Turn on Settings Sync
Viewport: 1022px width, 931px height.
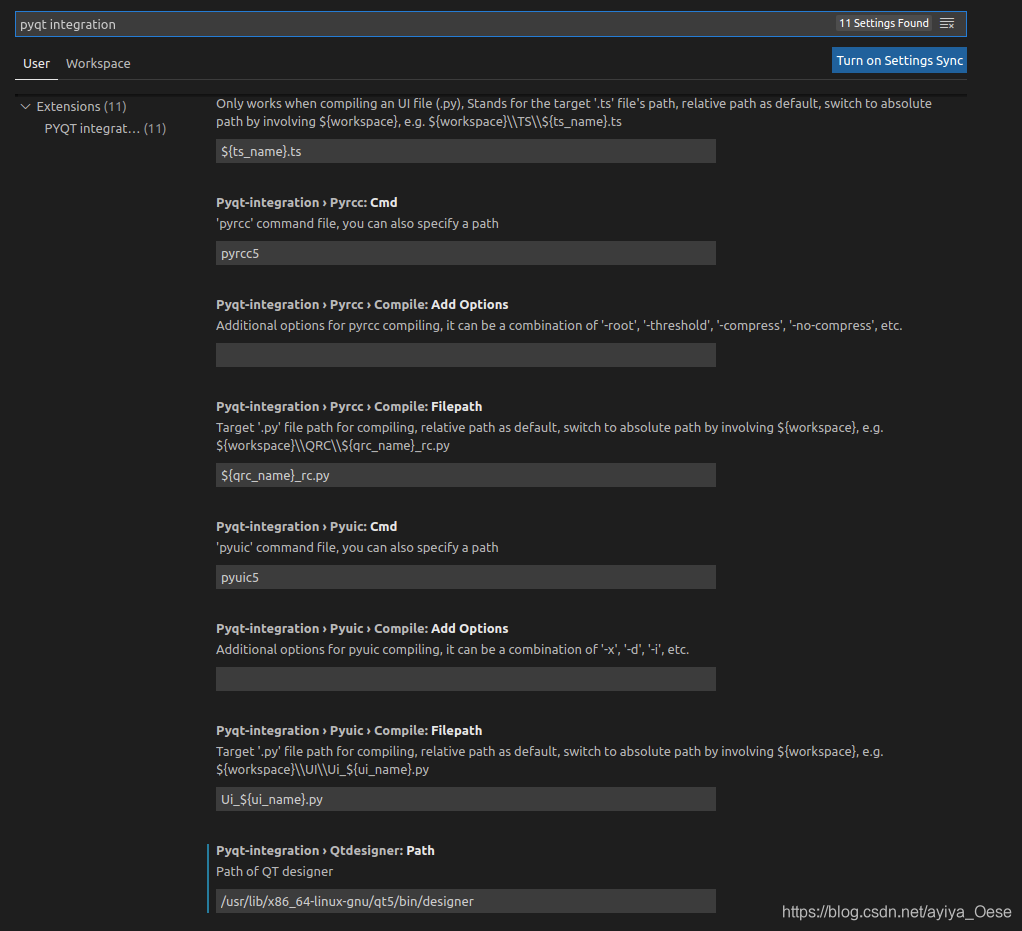click(x=899, y=60)
